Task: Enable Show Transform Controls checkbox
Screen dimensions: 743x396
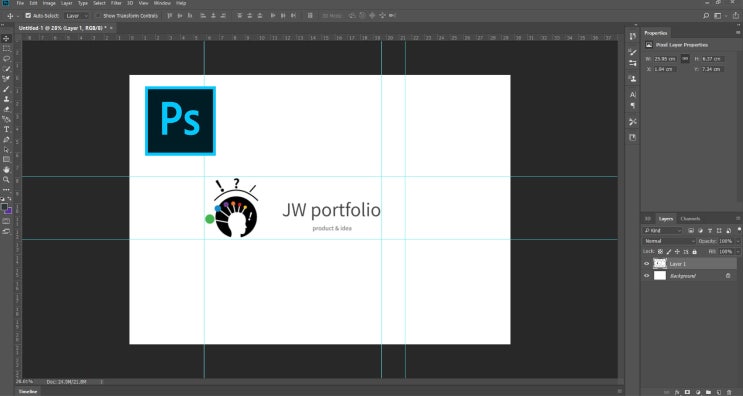Action: [x=98, y=16]
